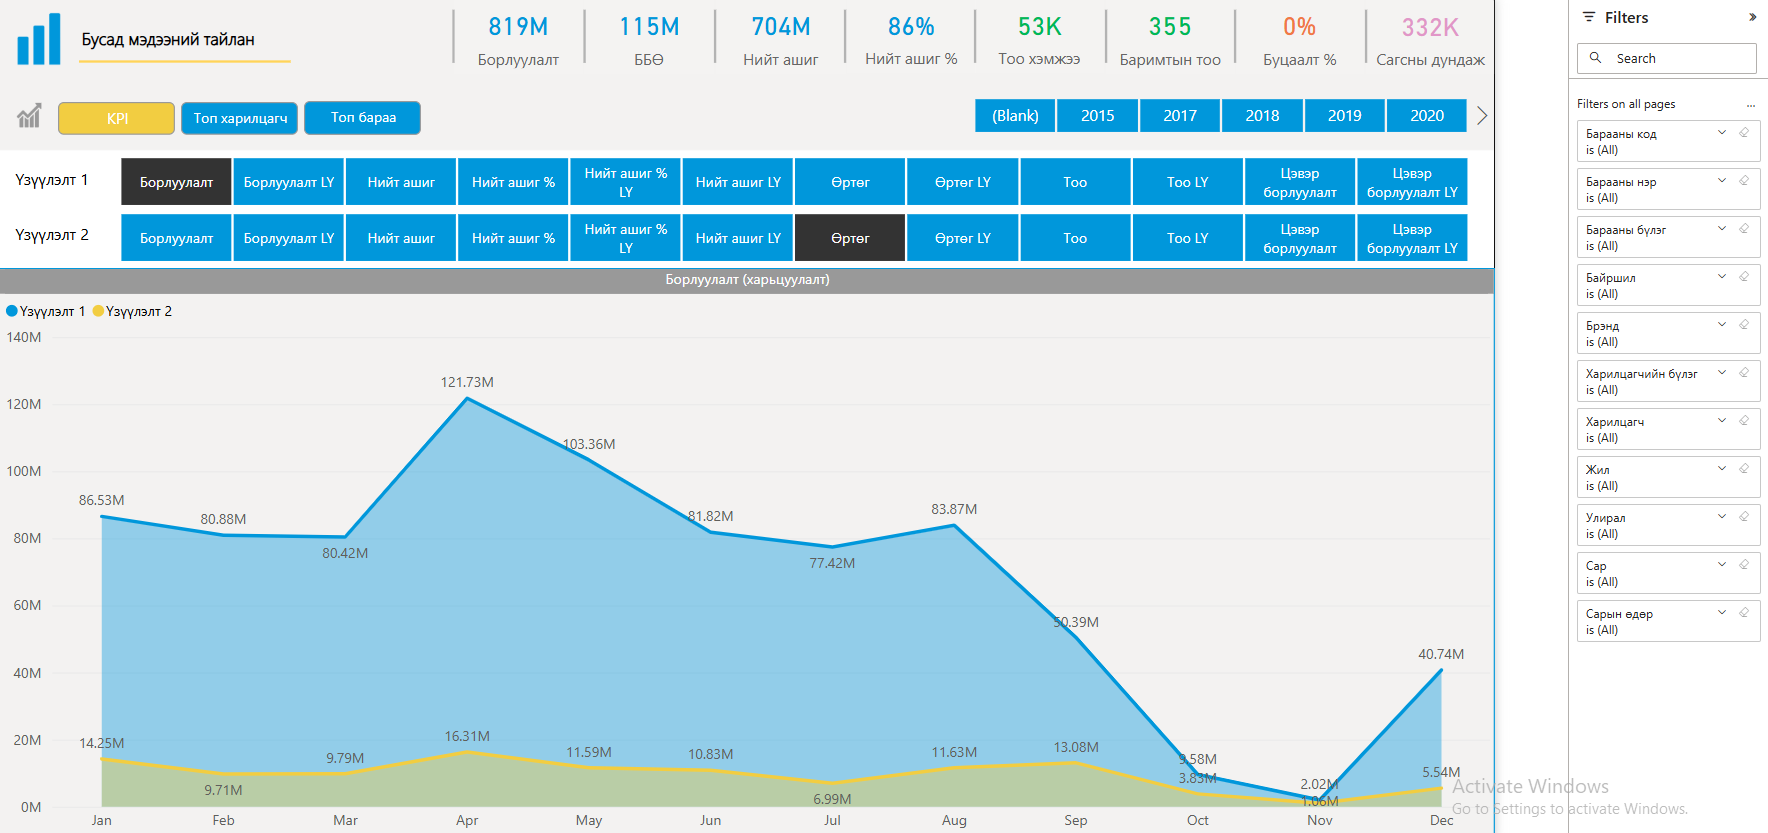
Task: Click eraser icon on Харилцагч filter card
Action: pos(1744,421)
